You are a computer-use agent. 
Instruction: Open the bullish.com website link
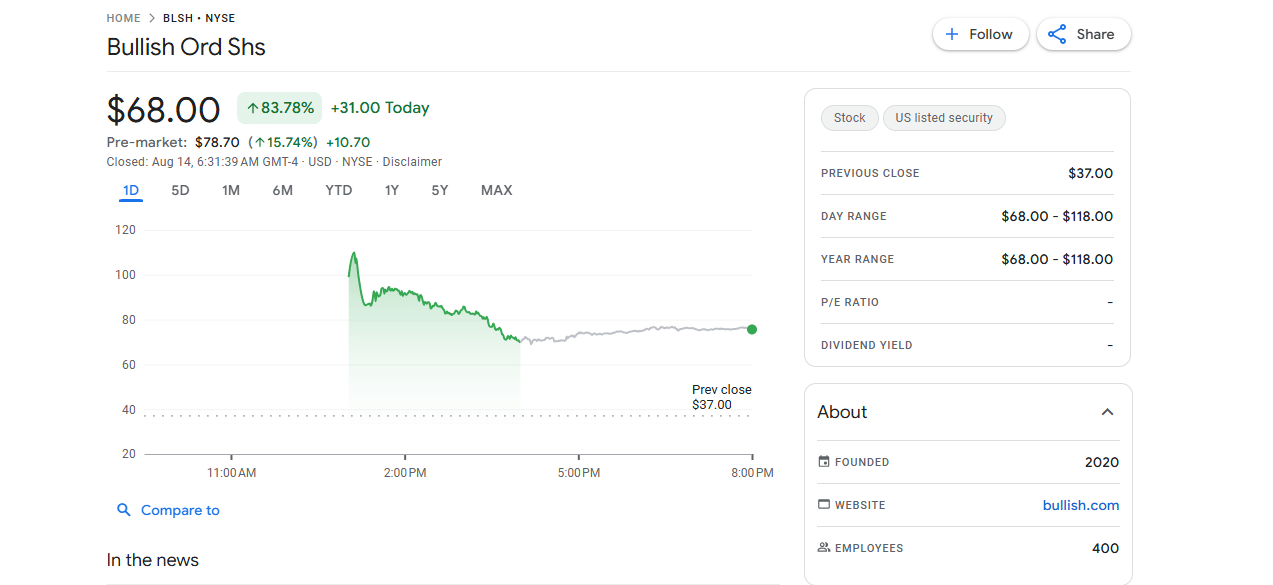1080,505
